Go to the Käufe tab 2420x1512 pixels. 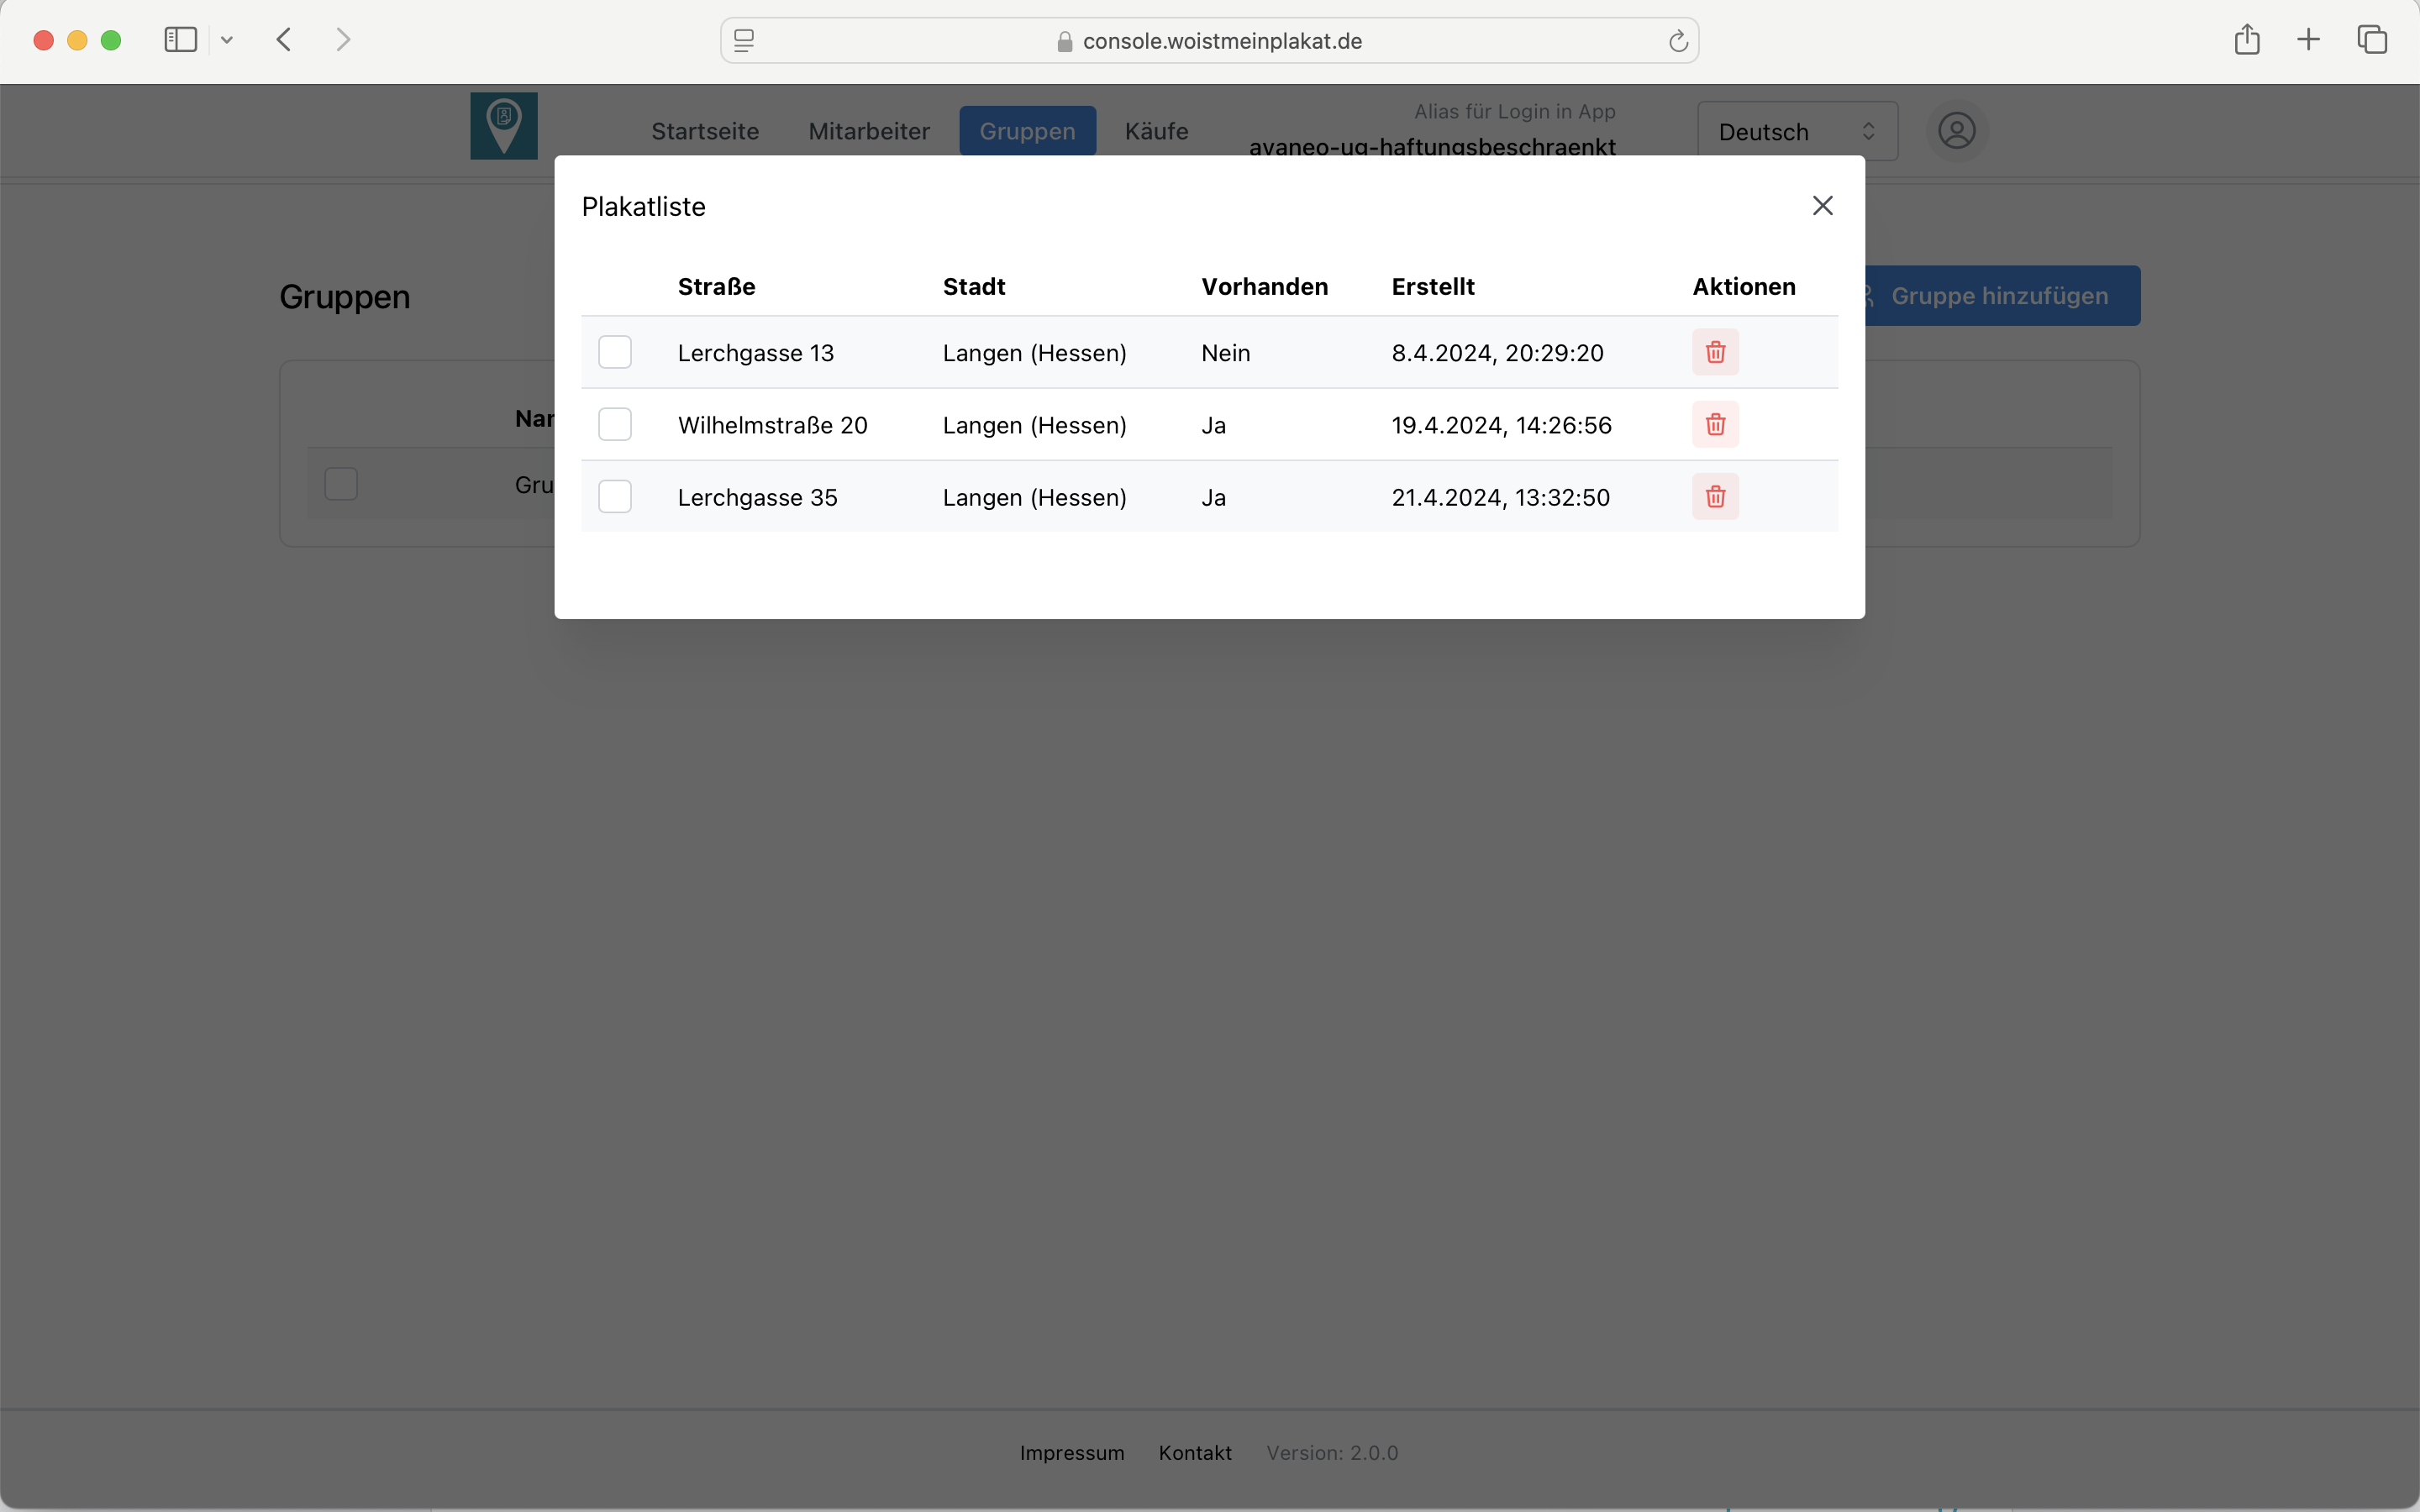point(1156,131)
